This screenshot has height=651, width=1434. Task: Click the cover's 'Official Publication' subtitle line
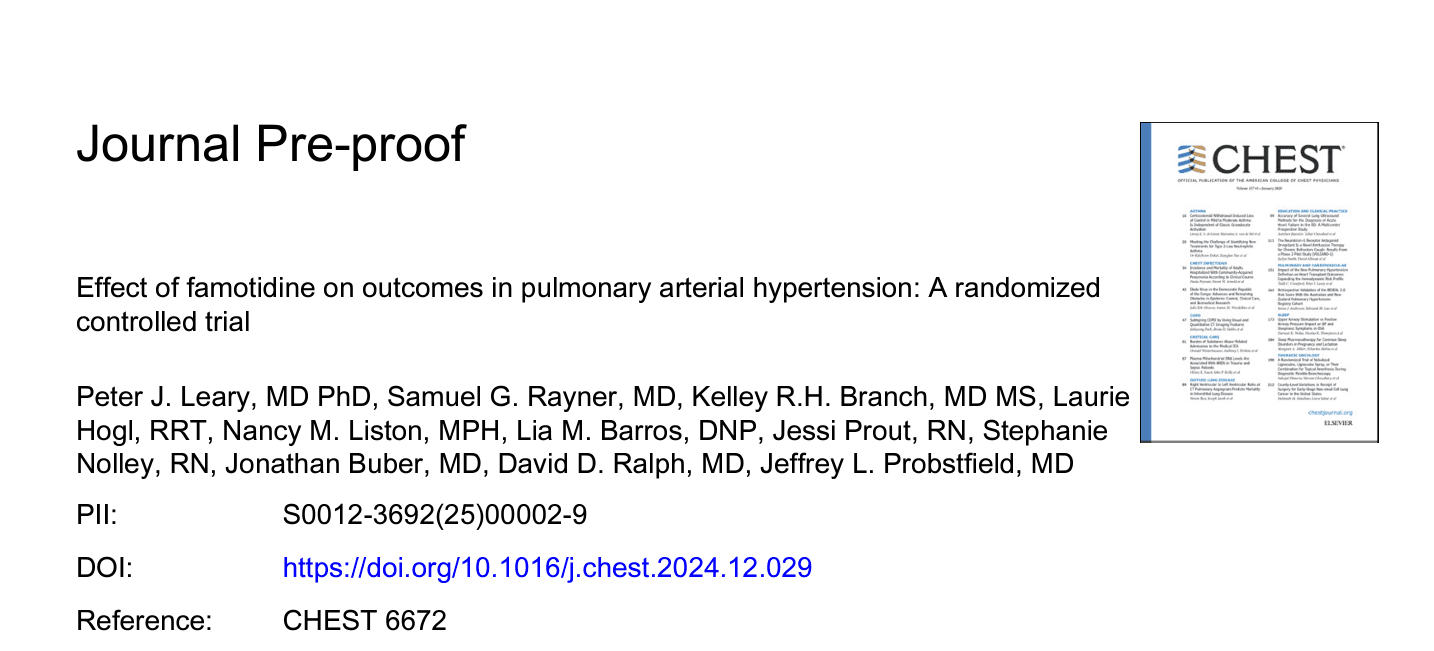pos(1260,181)
